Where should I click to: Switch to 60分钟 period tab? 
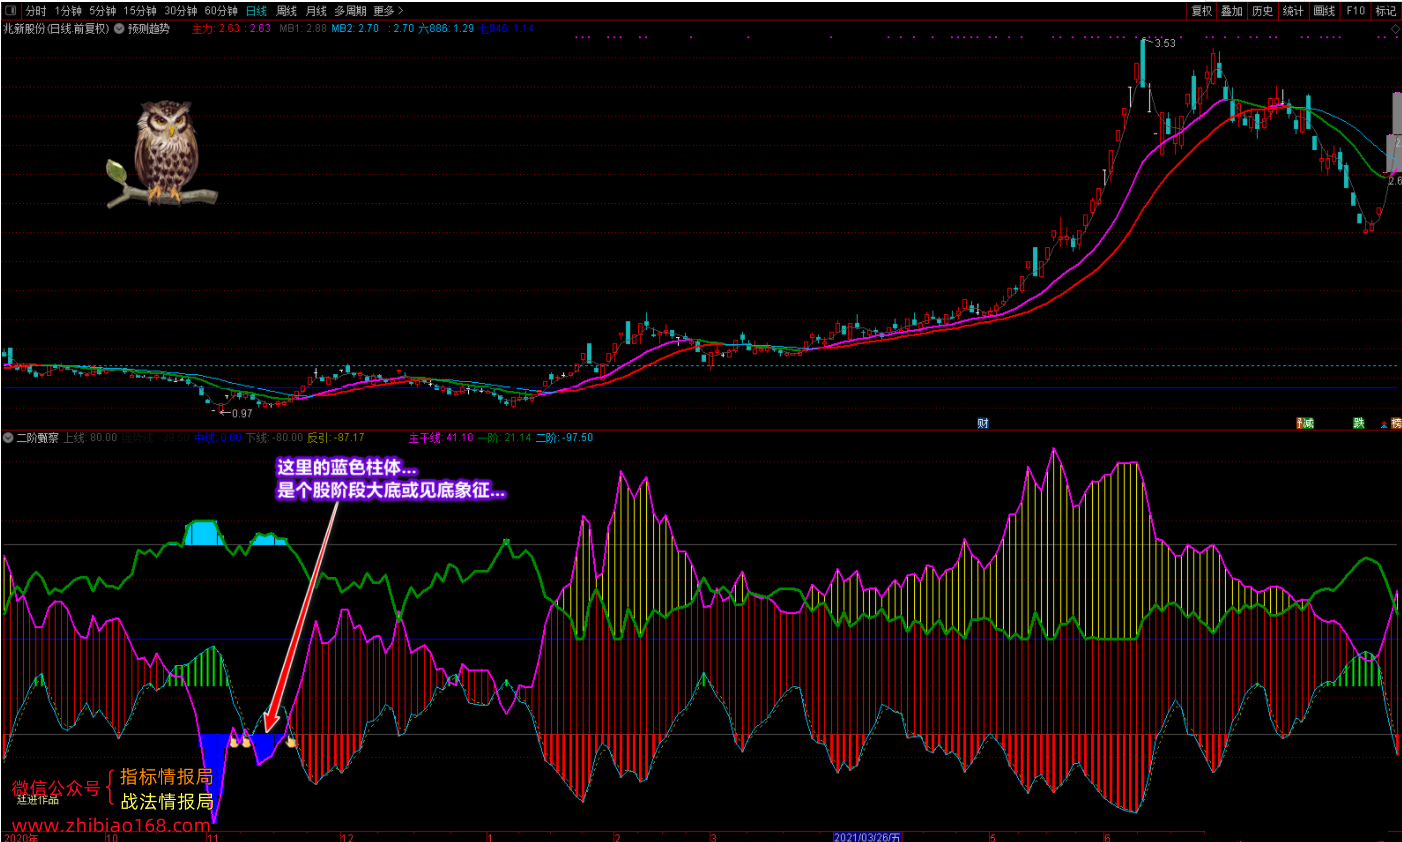click(221, 11)
